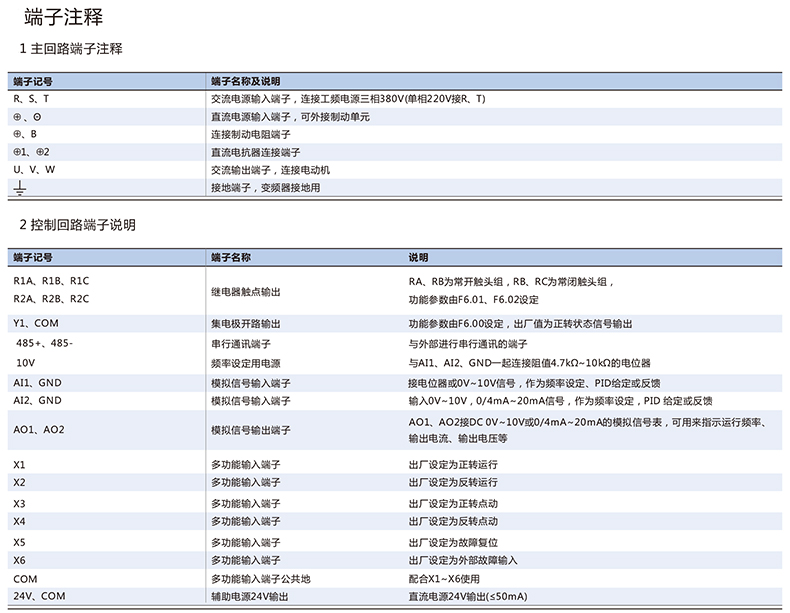The height and width of the screenshot is (613, 790).
Task: Click the '⊕、B' braking resistor terminal symbol
Action: [25, 134]
